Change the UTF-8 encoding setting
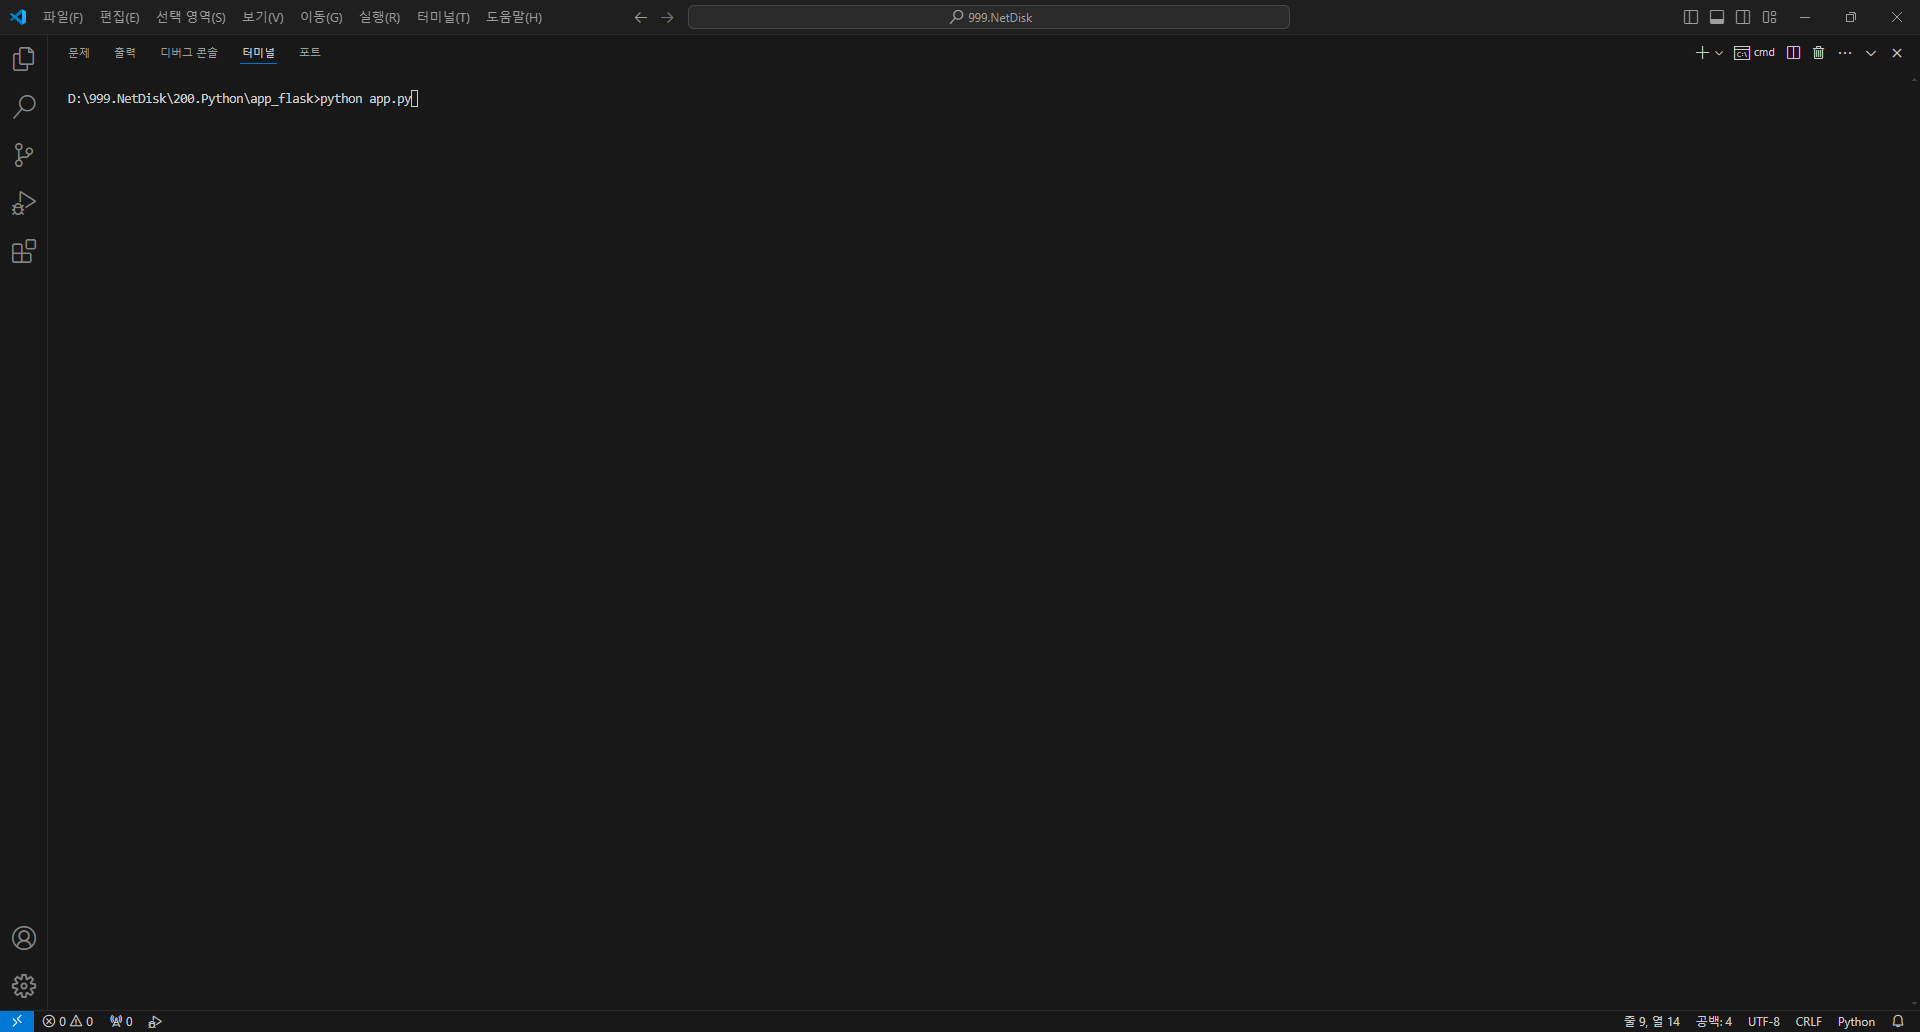This screenshot has width=1920, height=1032. point(1764,1021)
